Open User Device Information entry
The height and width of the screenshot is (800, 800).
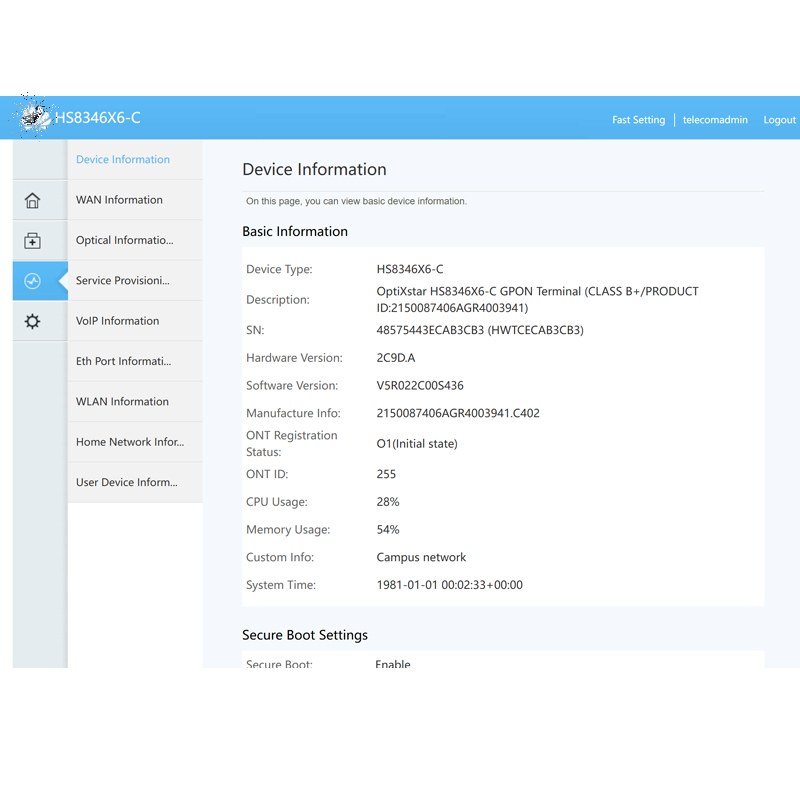[x=126, y=482]
